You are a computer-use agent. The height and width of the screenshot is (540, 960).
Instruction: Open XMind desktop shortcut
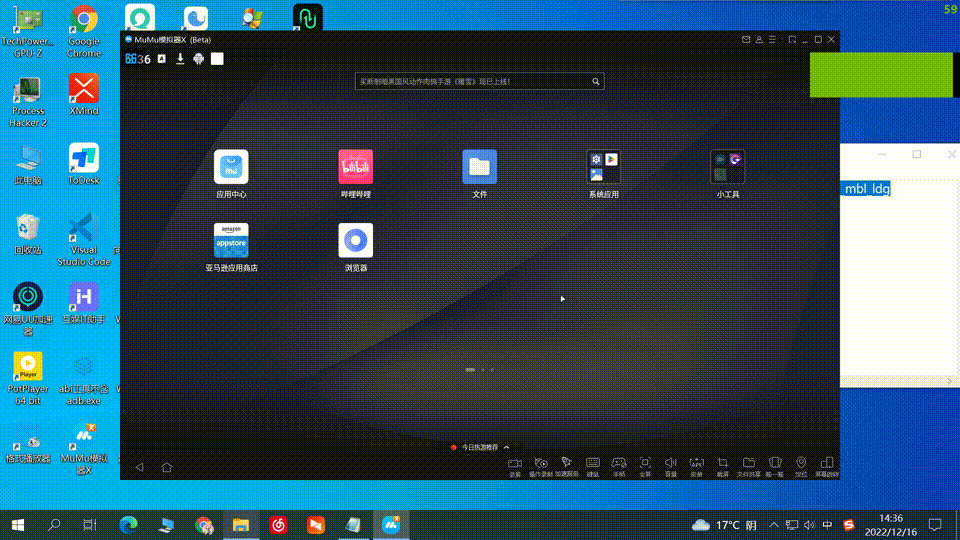(x=84, y=95)
